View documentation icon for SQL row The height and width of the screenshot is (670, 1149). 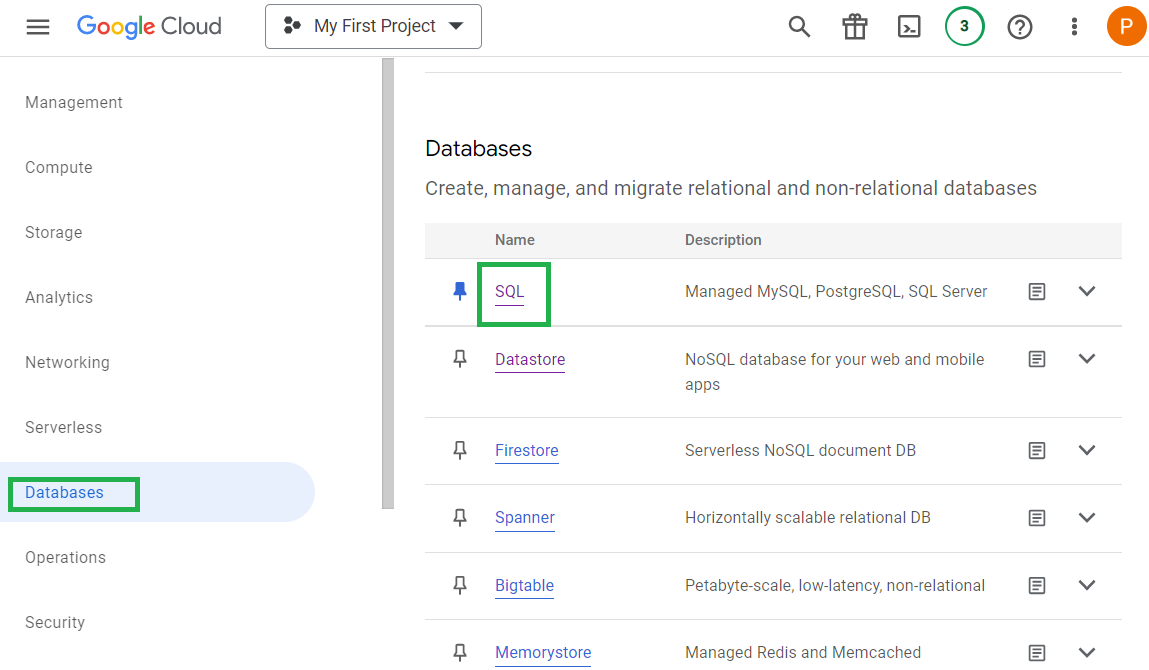[x=1037, y=292]
